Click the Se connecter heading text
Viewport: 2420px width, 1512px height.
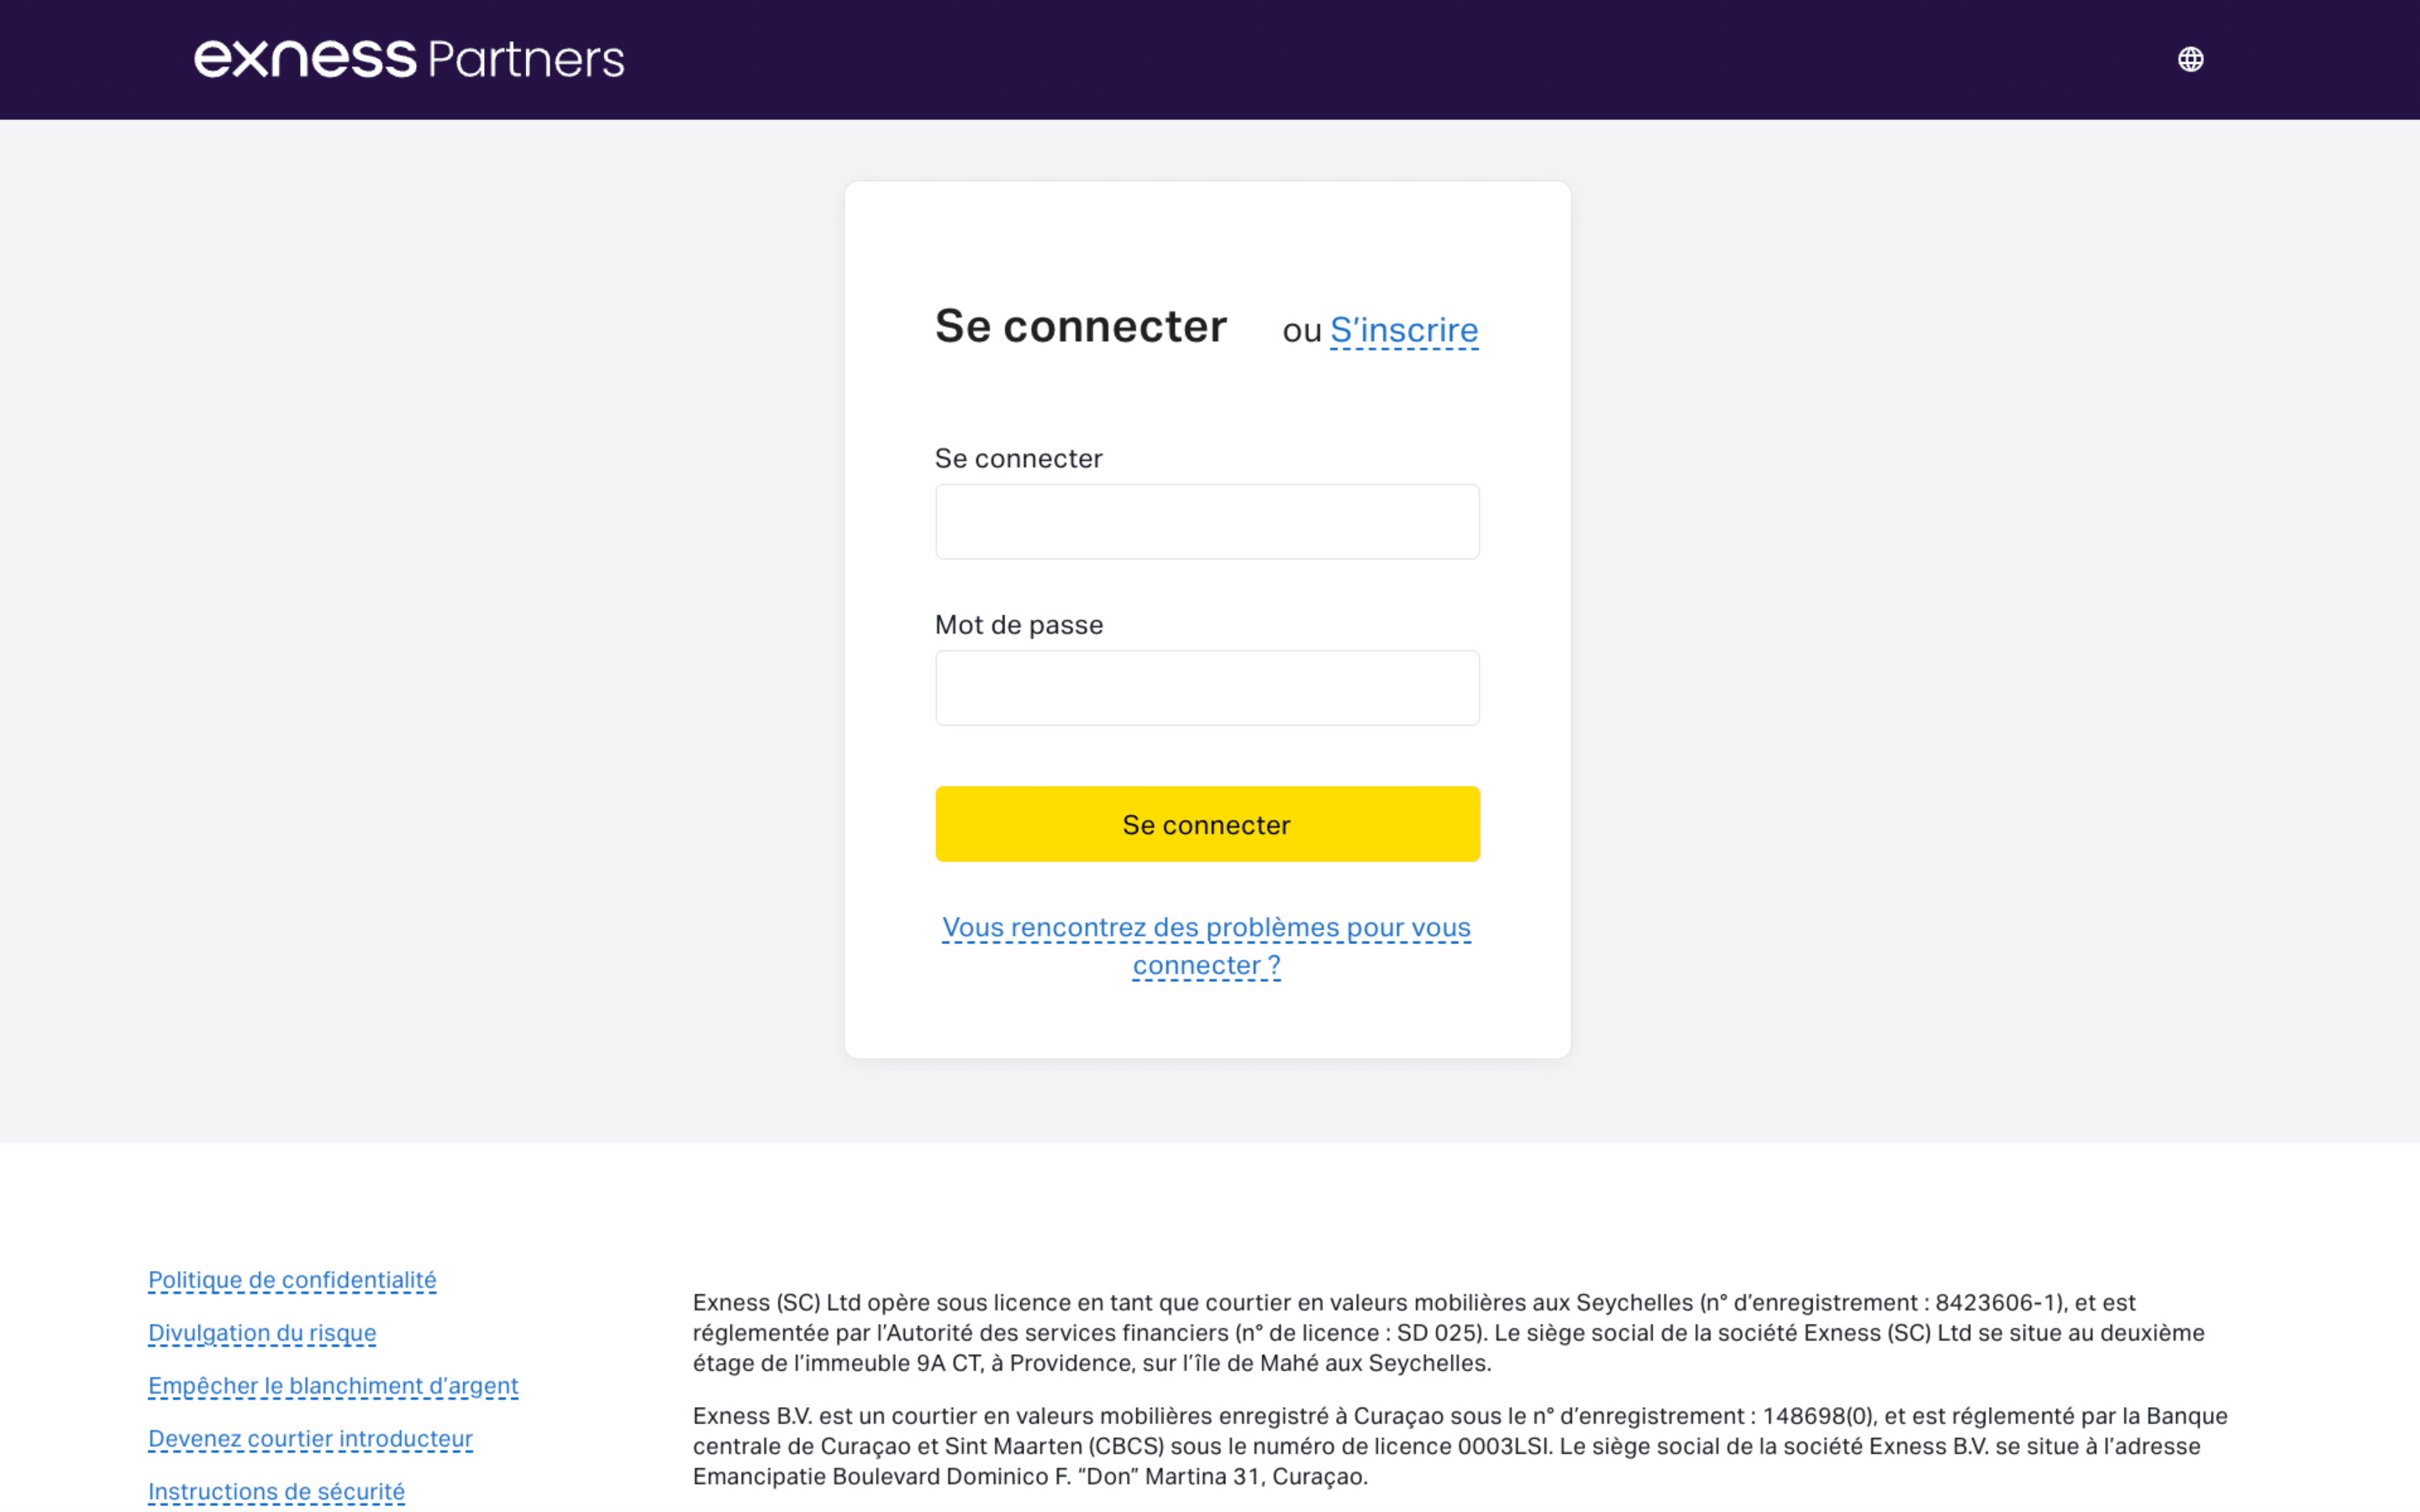[1080, 327]
